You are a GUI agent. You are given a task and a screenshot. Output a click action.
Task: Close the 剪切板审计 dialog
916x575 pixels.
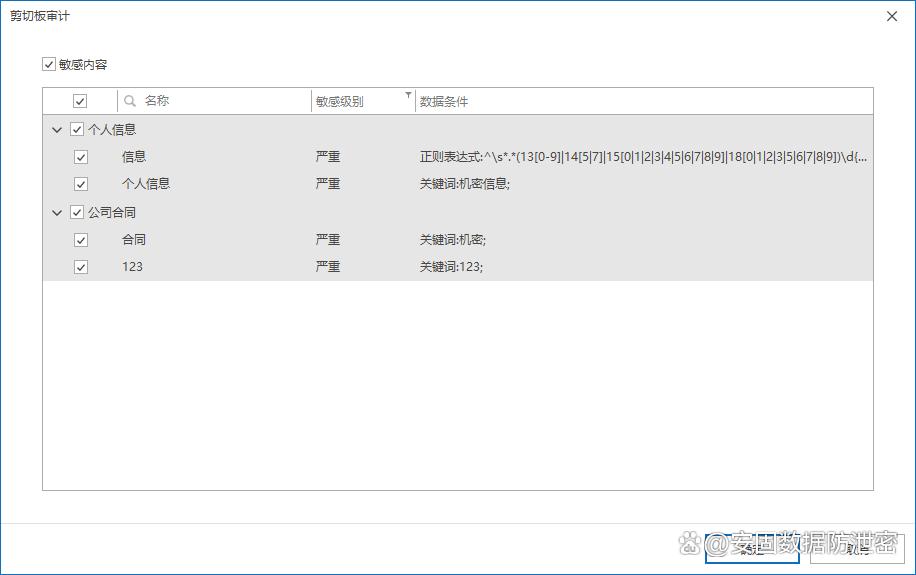point(892,16)
